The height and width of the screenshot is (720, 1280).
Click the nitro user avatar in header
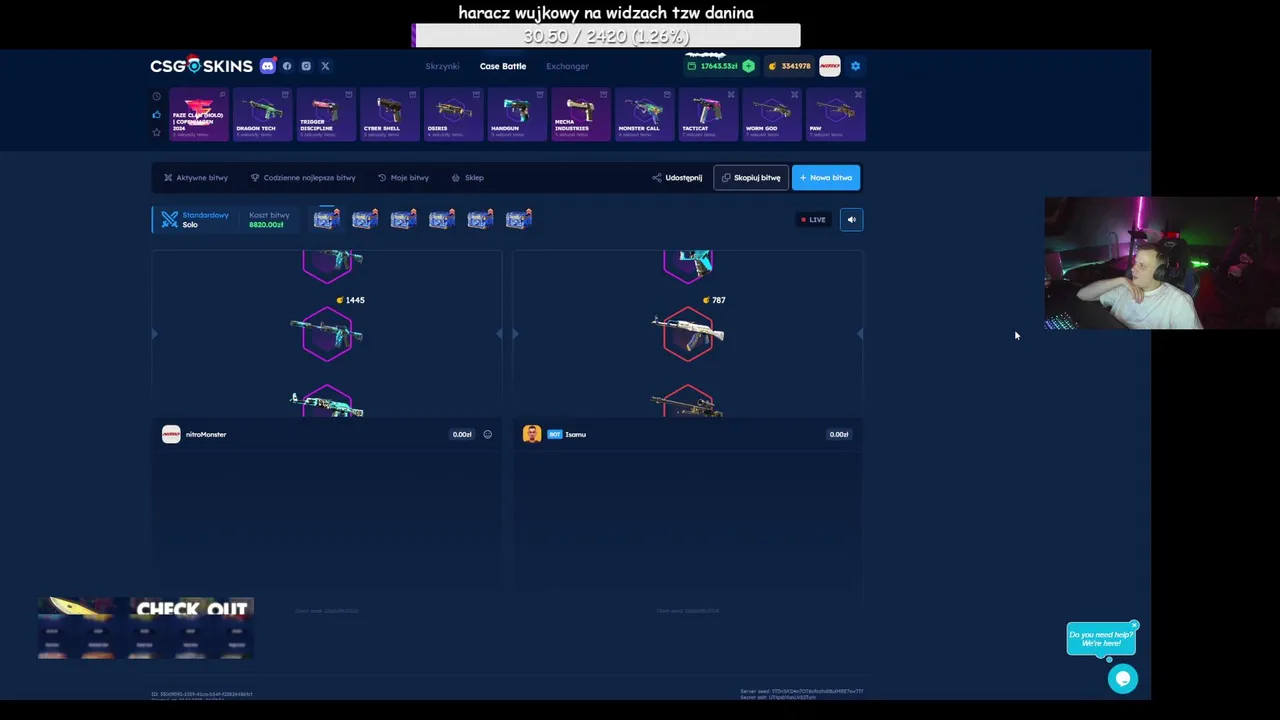click(x=829, y=66)
